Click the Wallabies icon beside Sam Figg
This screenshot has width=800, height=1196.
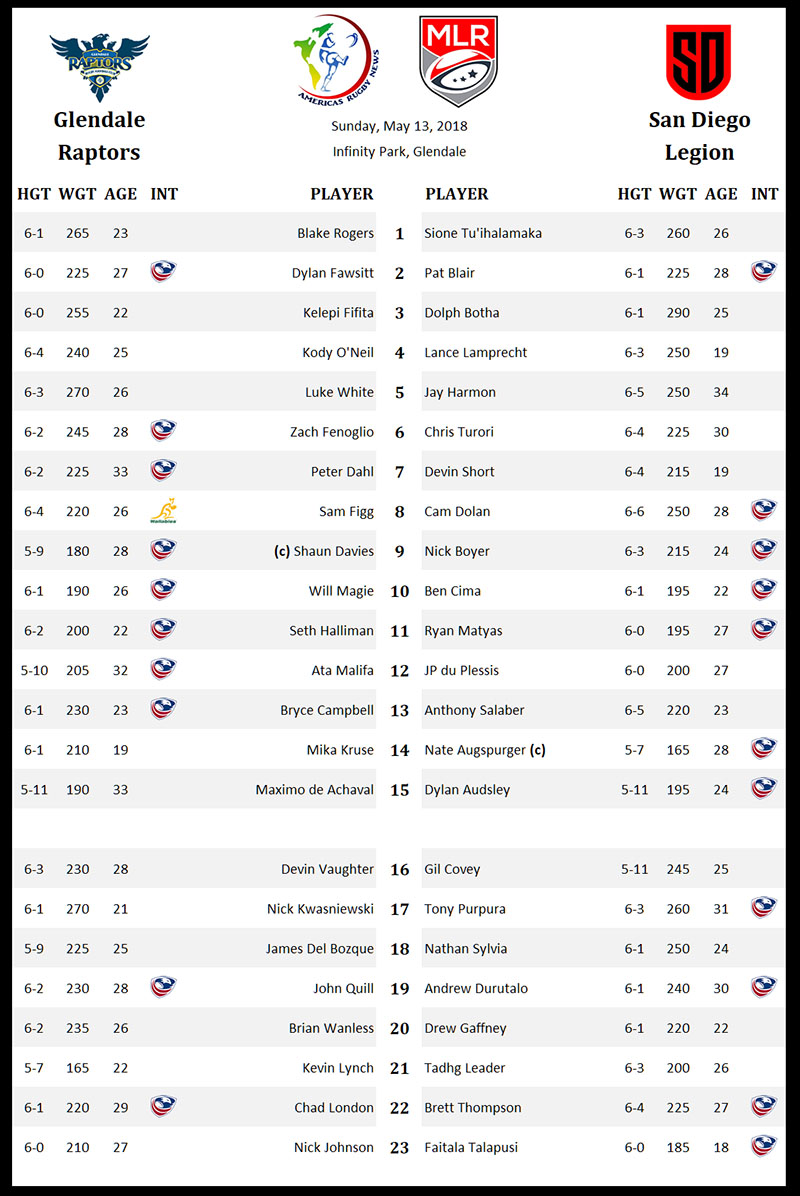click(x=163, y=511)
